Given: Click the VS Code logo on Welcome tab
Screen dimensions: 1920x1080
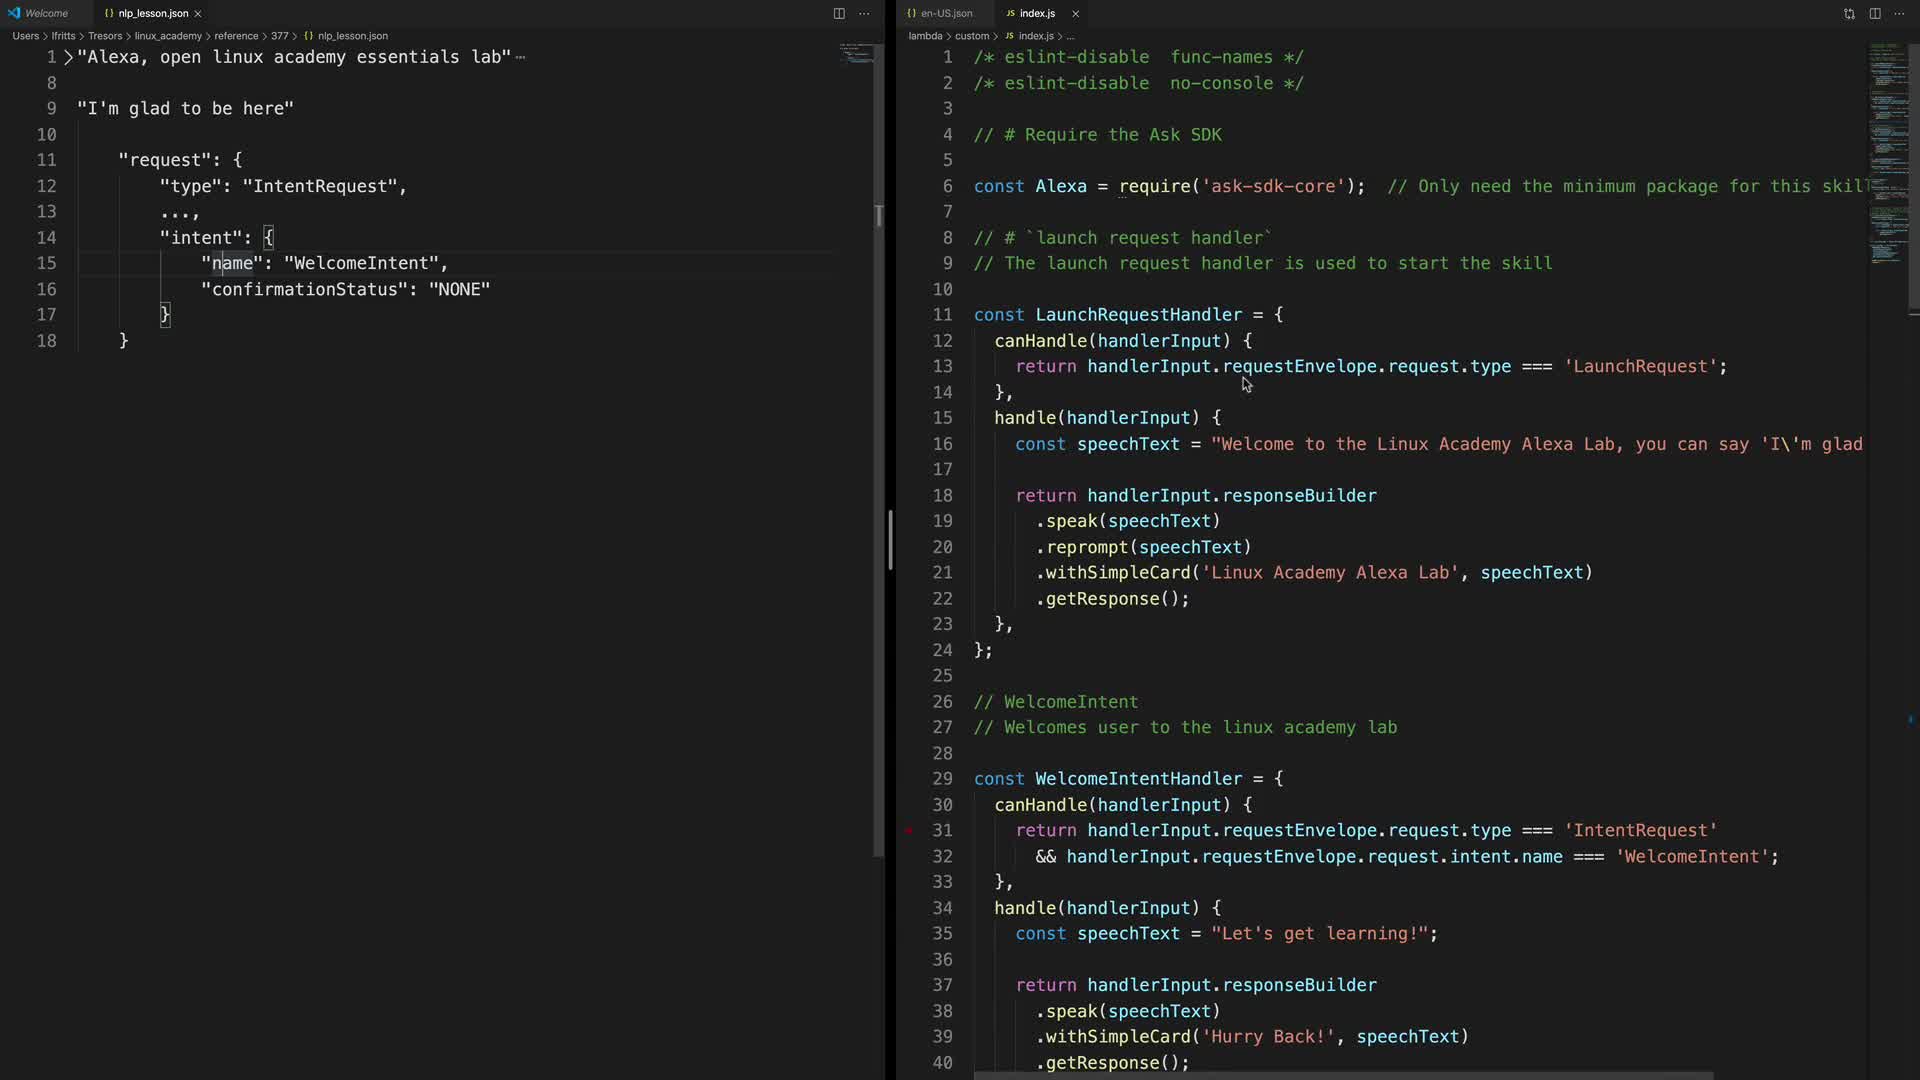Looking at the screenshot, I should (x=14, y=13).
